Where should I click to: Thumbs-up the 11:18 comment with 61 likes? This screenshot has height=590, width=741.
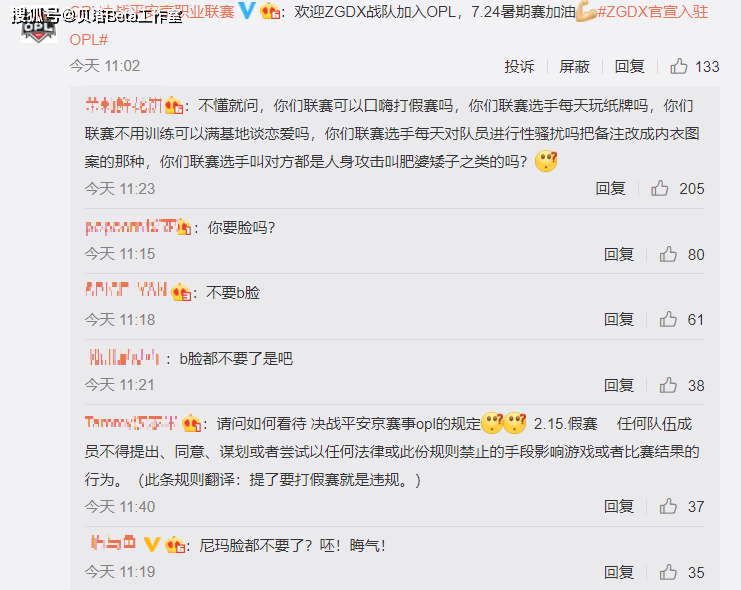(668, 320)
